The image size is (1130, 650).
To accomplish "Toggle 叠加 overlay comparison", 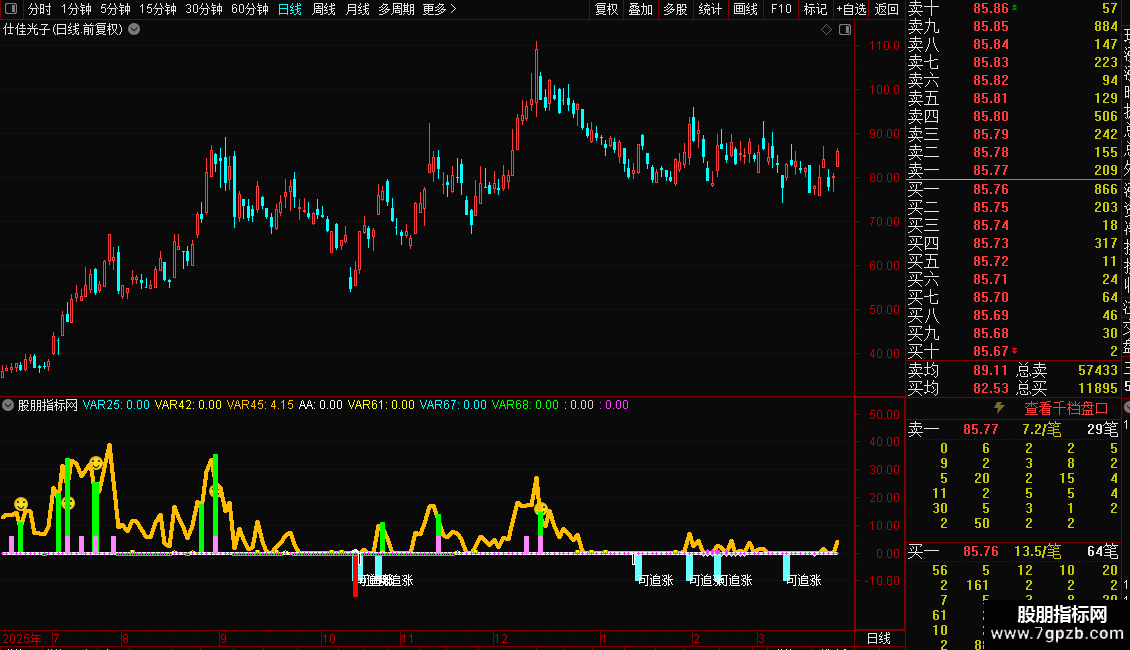I will (640, 9).
